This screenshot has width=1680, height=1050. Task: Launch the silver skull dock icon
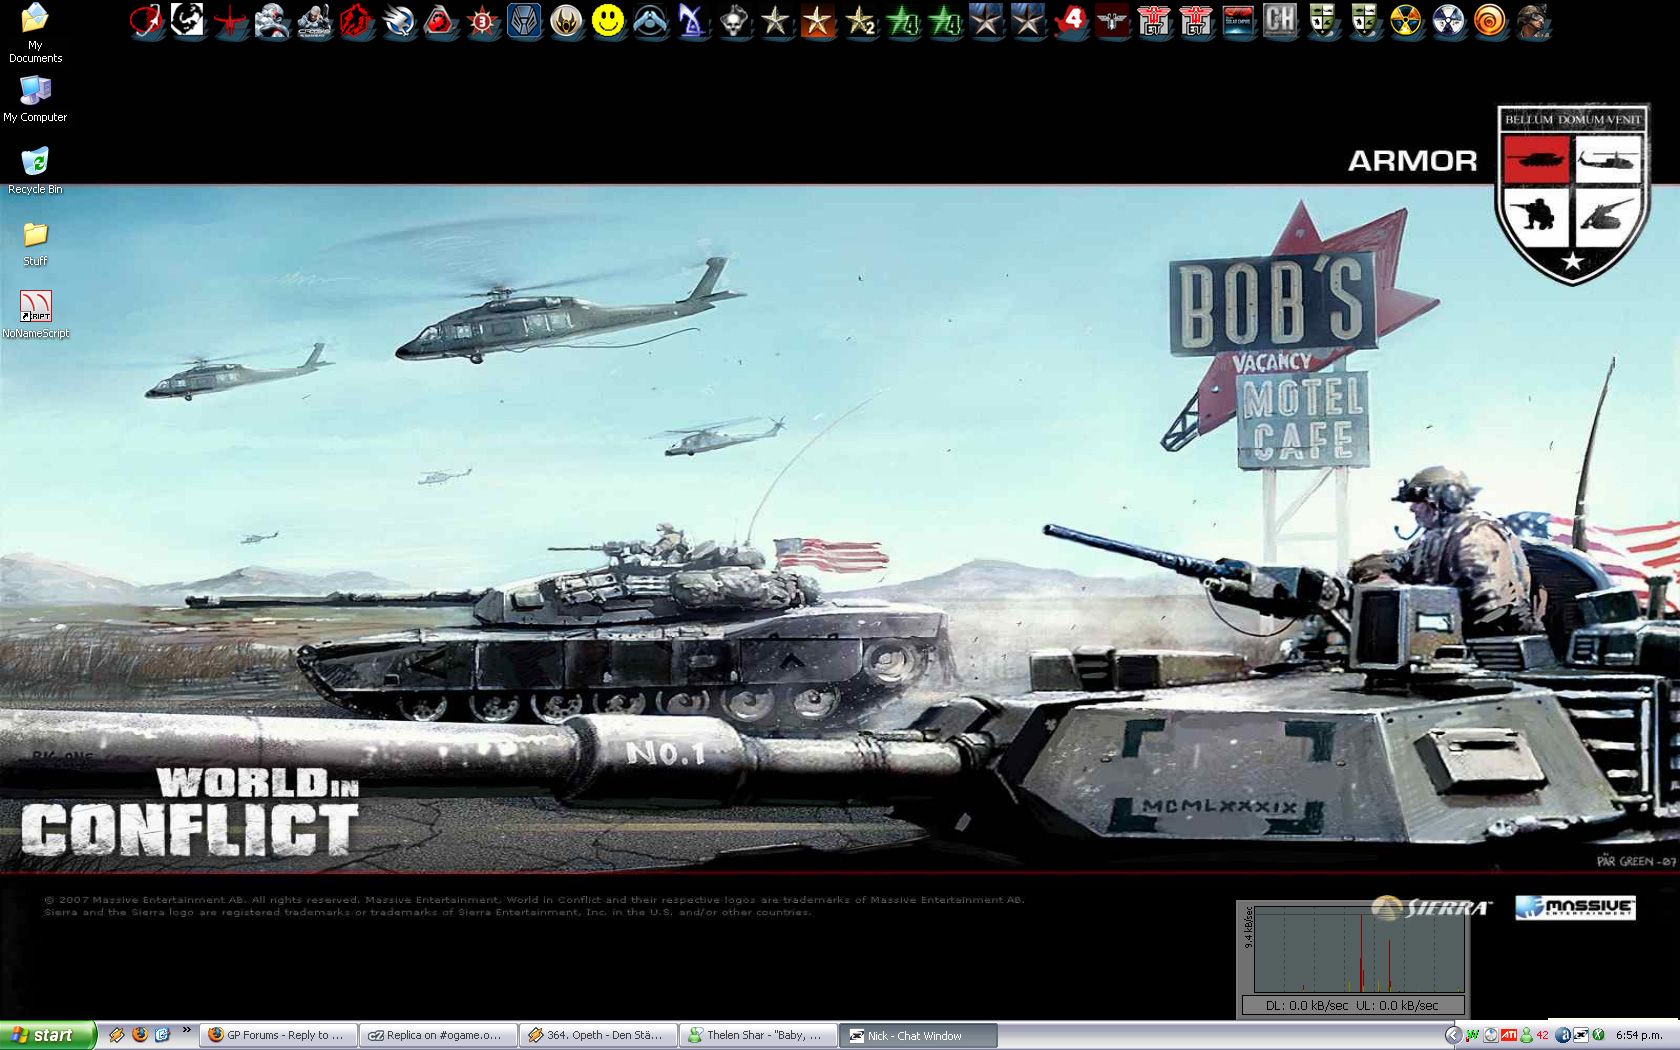(734, 20)
